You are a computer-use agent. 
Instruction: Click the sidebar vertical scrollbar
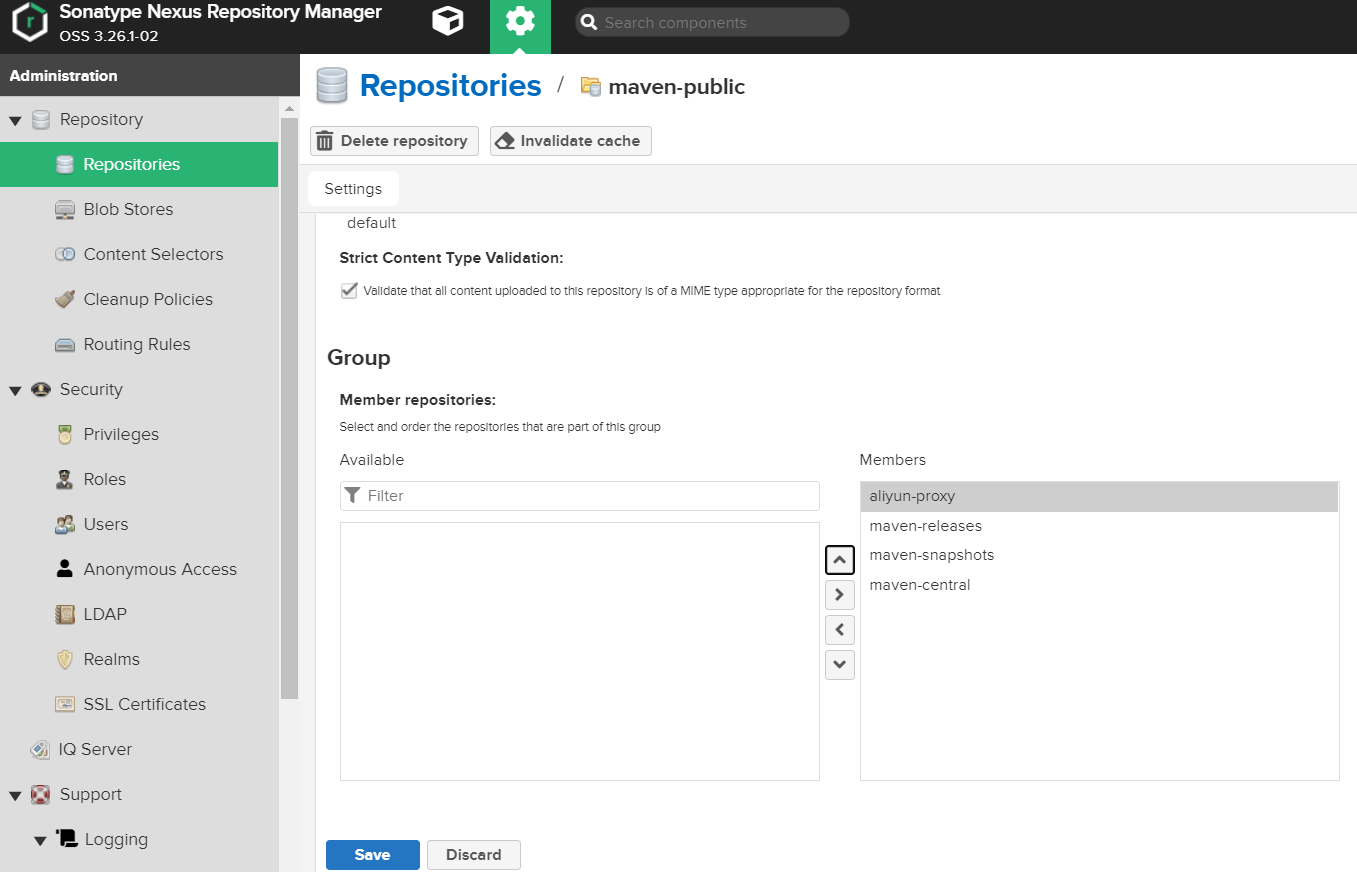[x=290, y=408]
